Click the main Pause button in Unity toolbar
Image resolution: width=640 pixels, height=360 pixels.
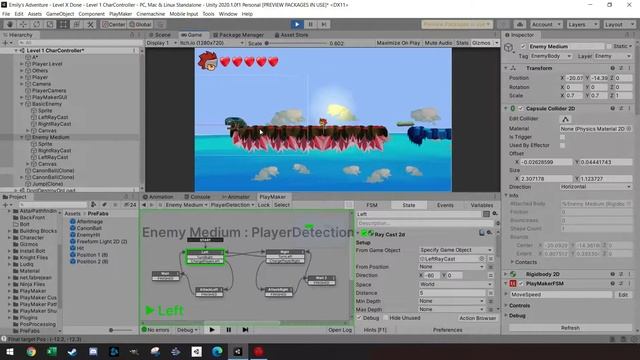pos(310,24)
